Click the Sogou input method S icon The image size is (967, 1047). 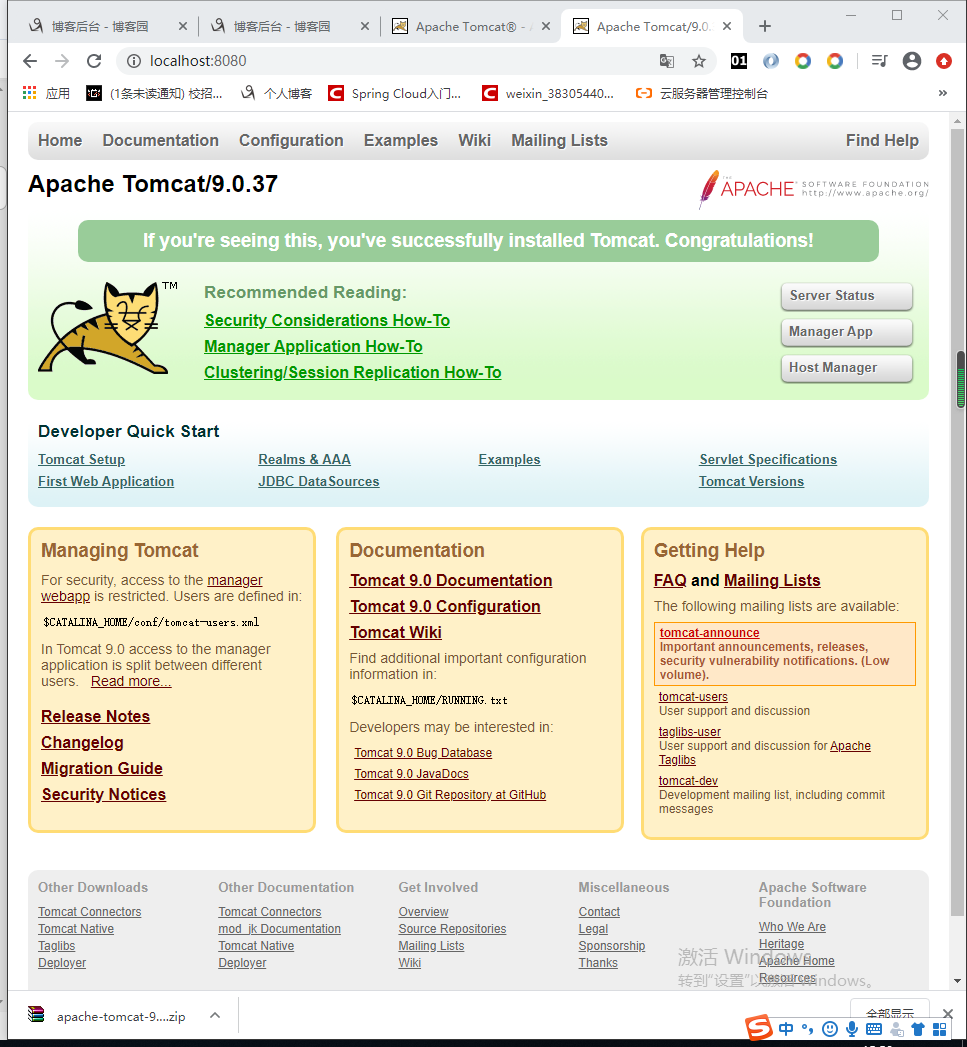point(759,1028)
